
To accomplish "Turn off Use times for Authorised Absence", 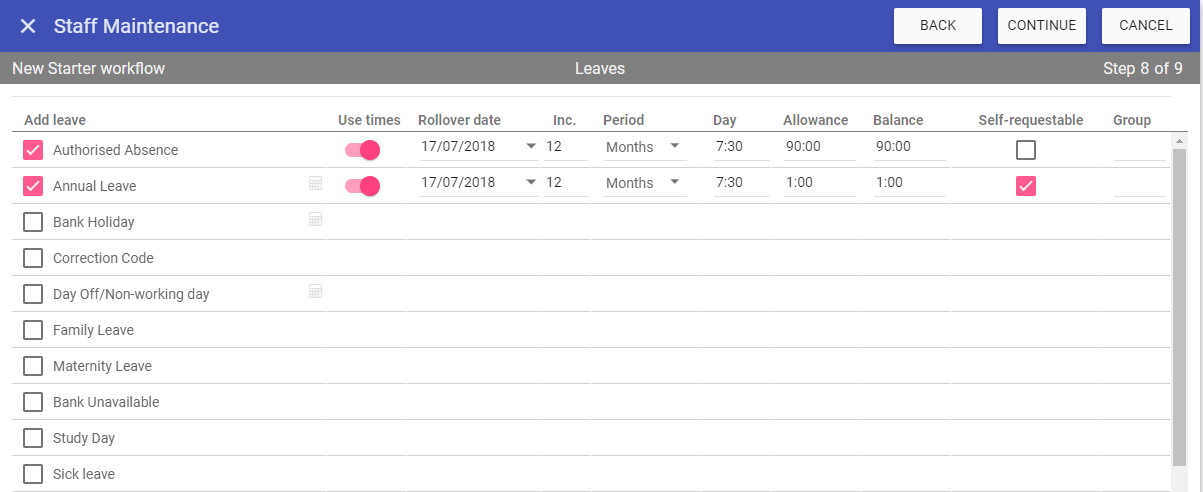I will pos(362,150).
